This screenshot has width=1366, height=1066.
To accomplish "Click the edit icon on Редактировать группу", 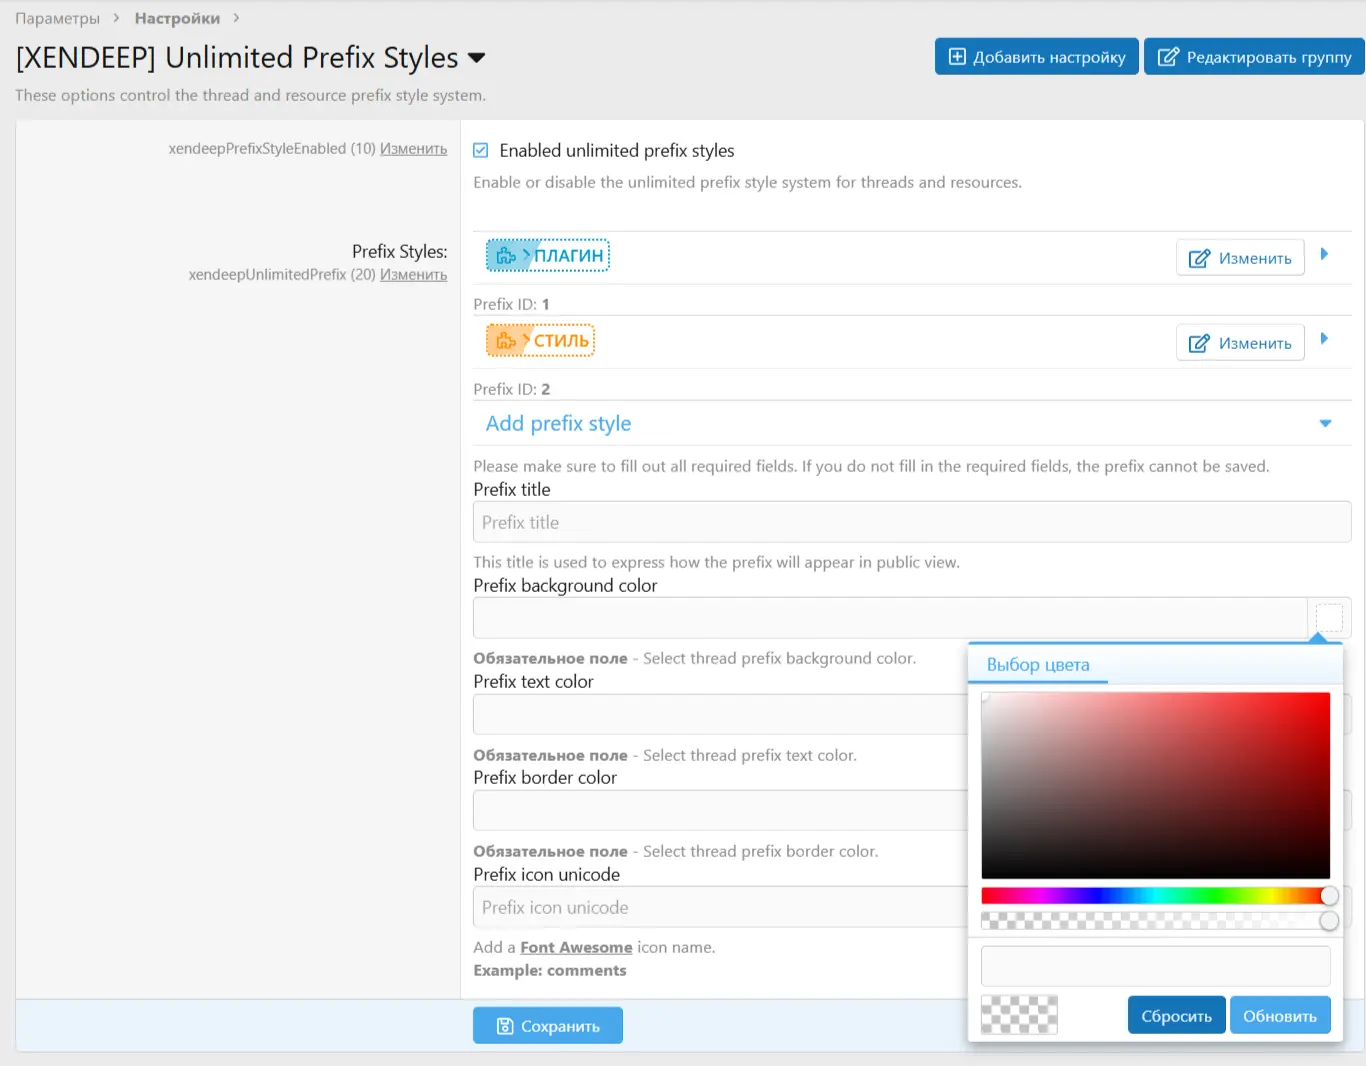I will [x=1167, y=57].
